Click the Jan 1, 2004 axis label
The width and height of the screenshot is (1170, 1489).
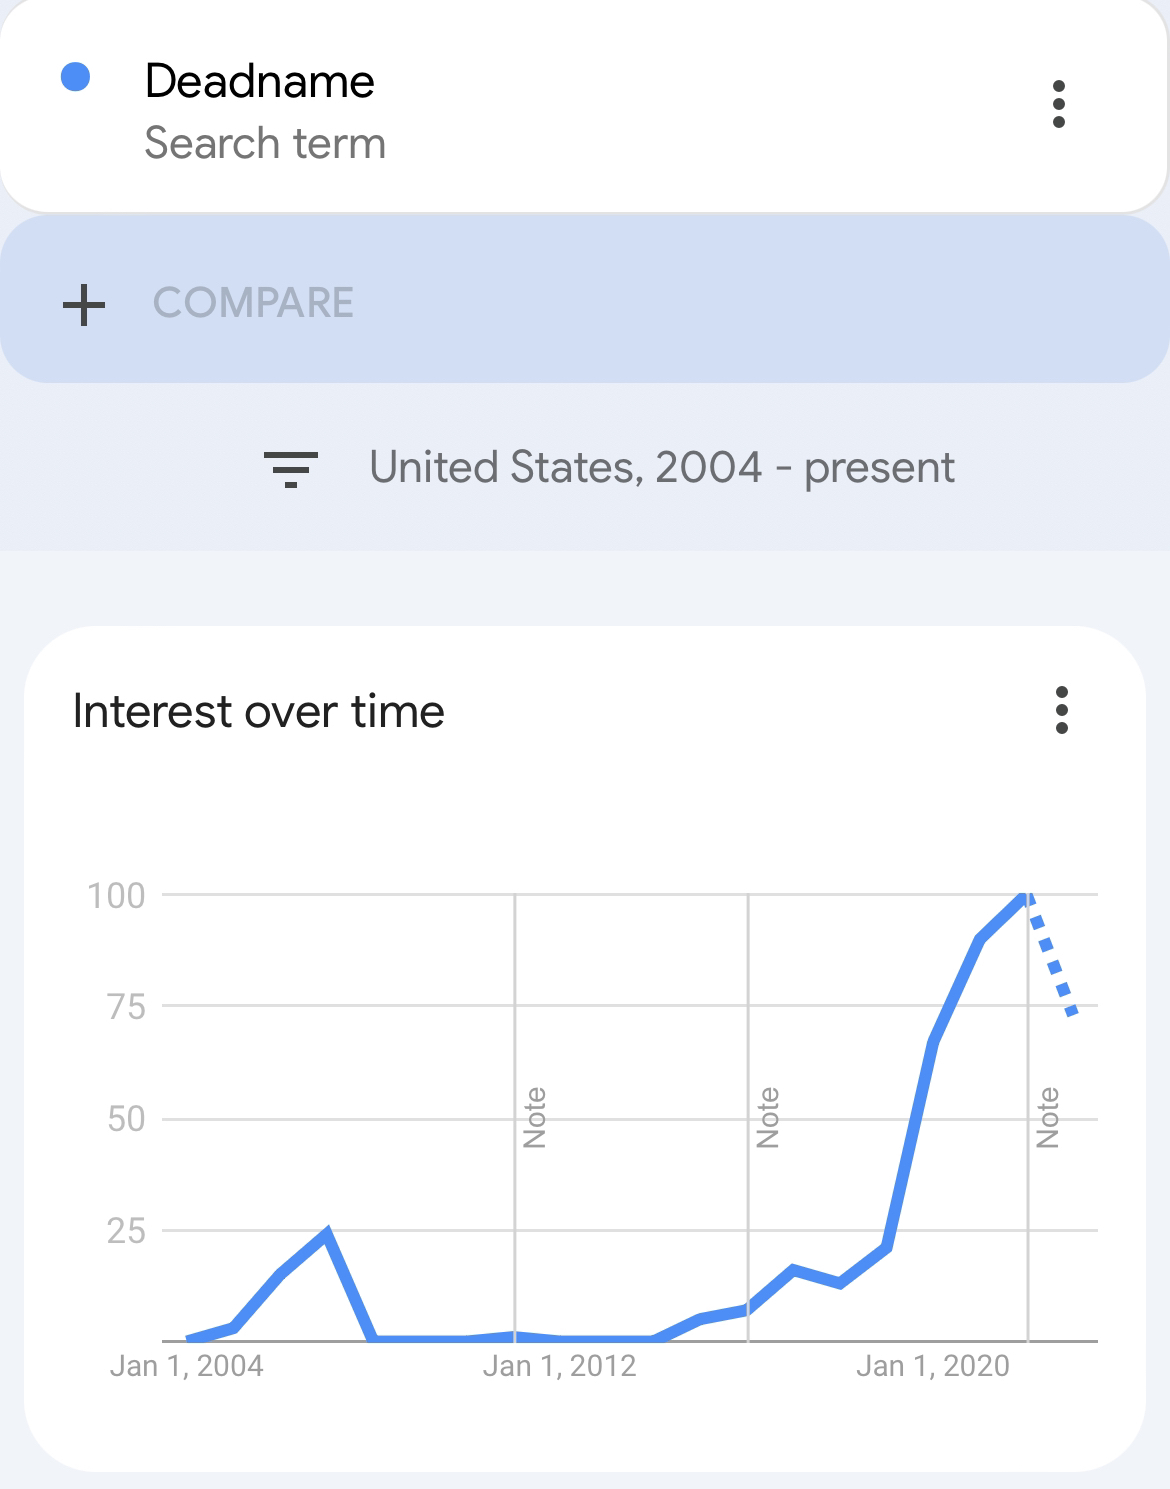(186, 1366)
